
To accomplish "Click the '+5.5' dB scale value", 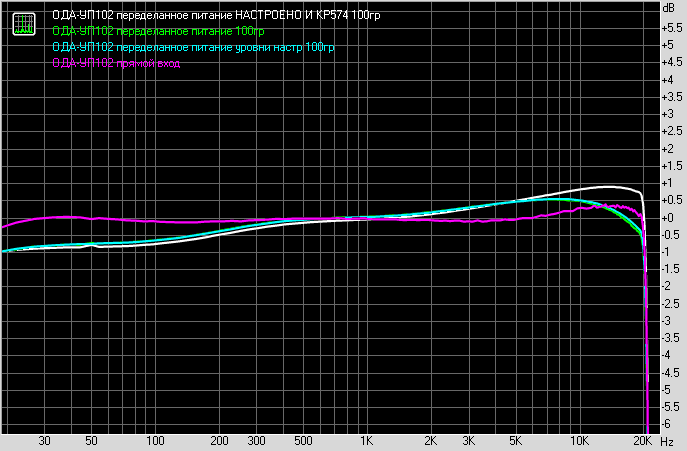I will (x=672, y=28).
